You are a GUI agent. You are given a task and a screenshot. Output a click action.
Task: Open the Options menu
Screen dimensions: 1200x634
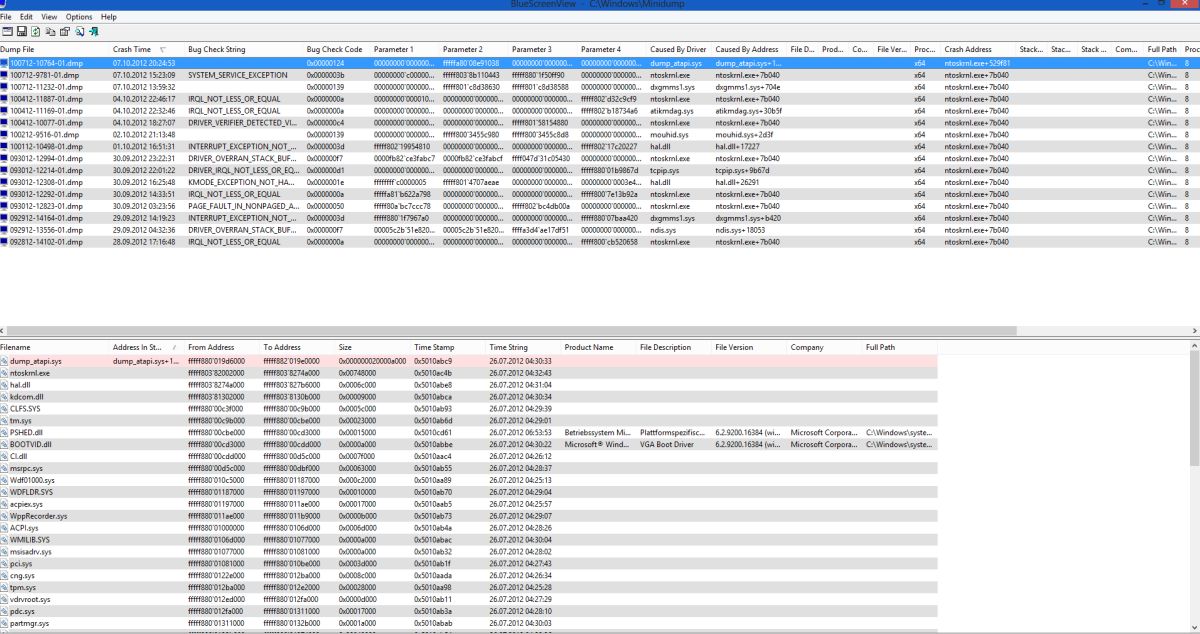79,17
